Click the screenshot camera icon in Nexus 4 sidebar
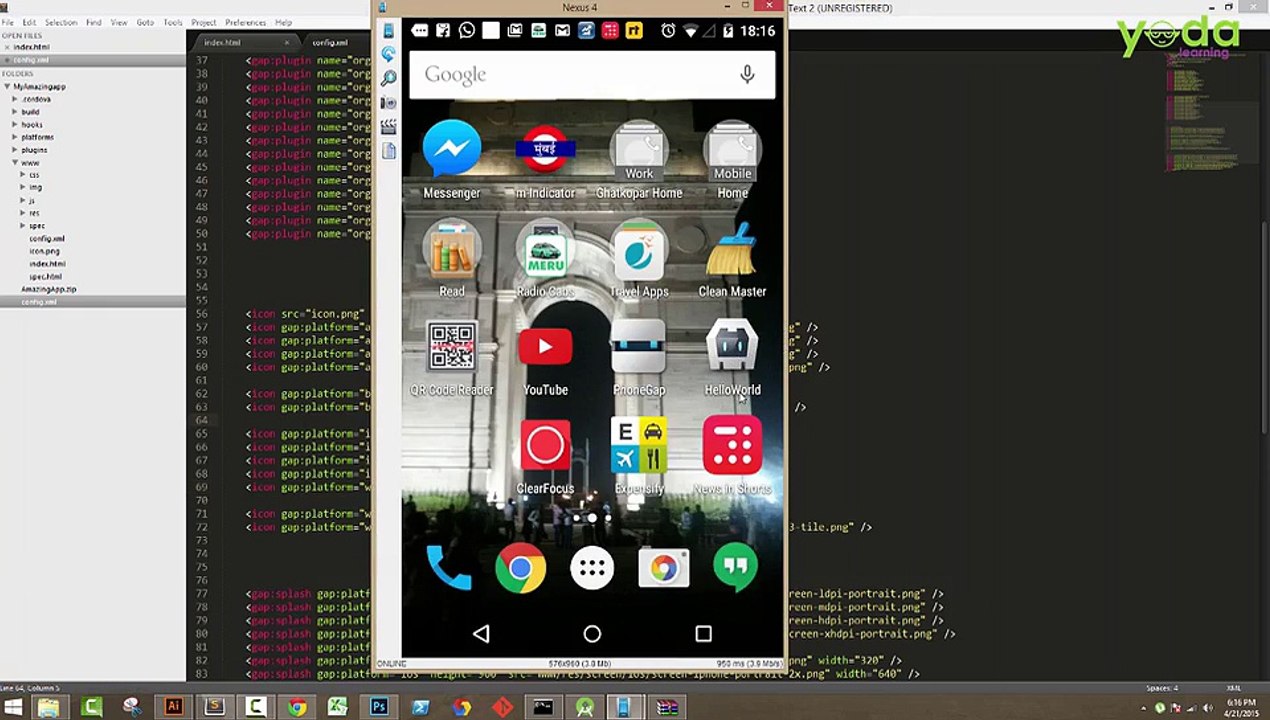The height and width of the screenshot is (720, 1270). click(x=388, y=102)
